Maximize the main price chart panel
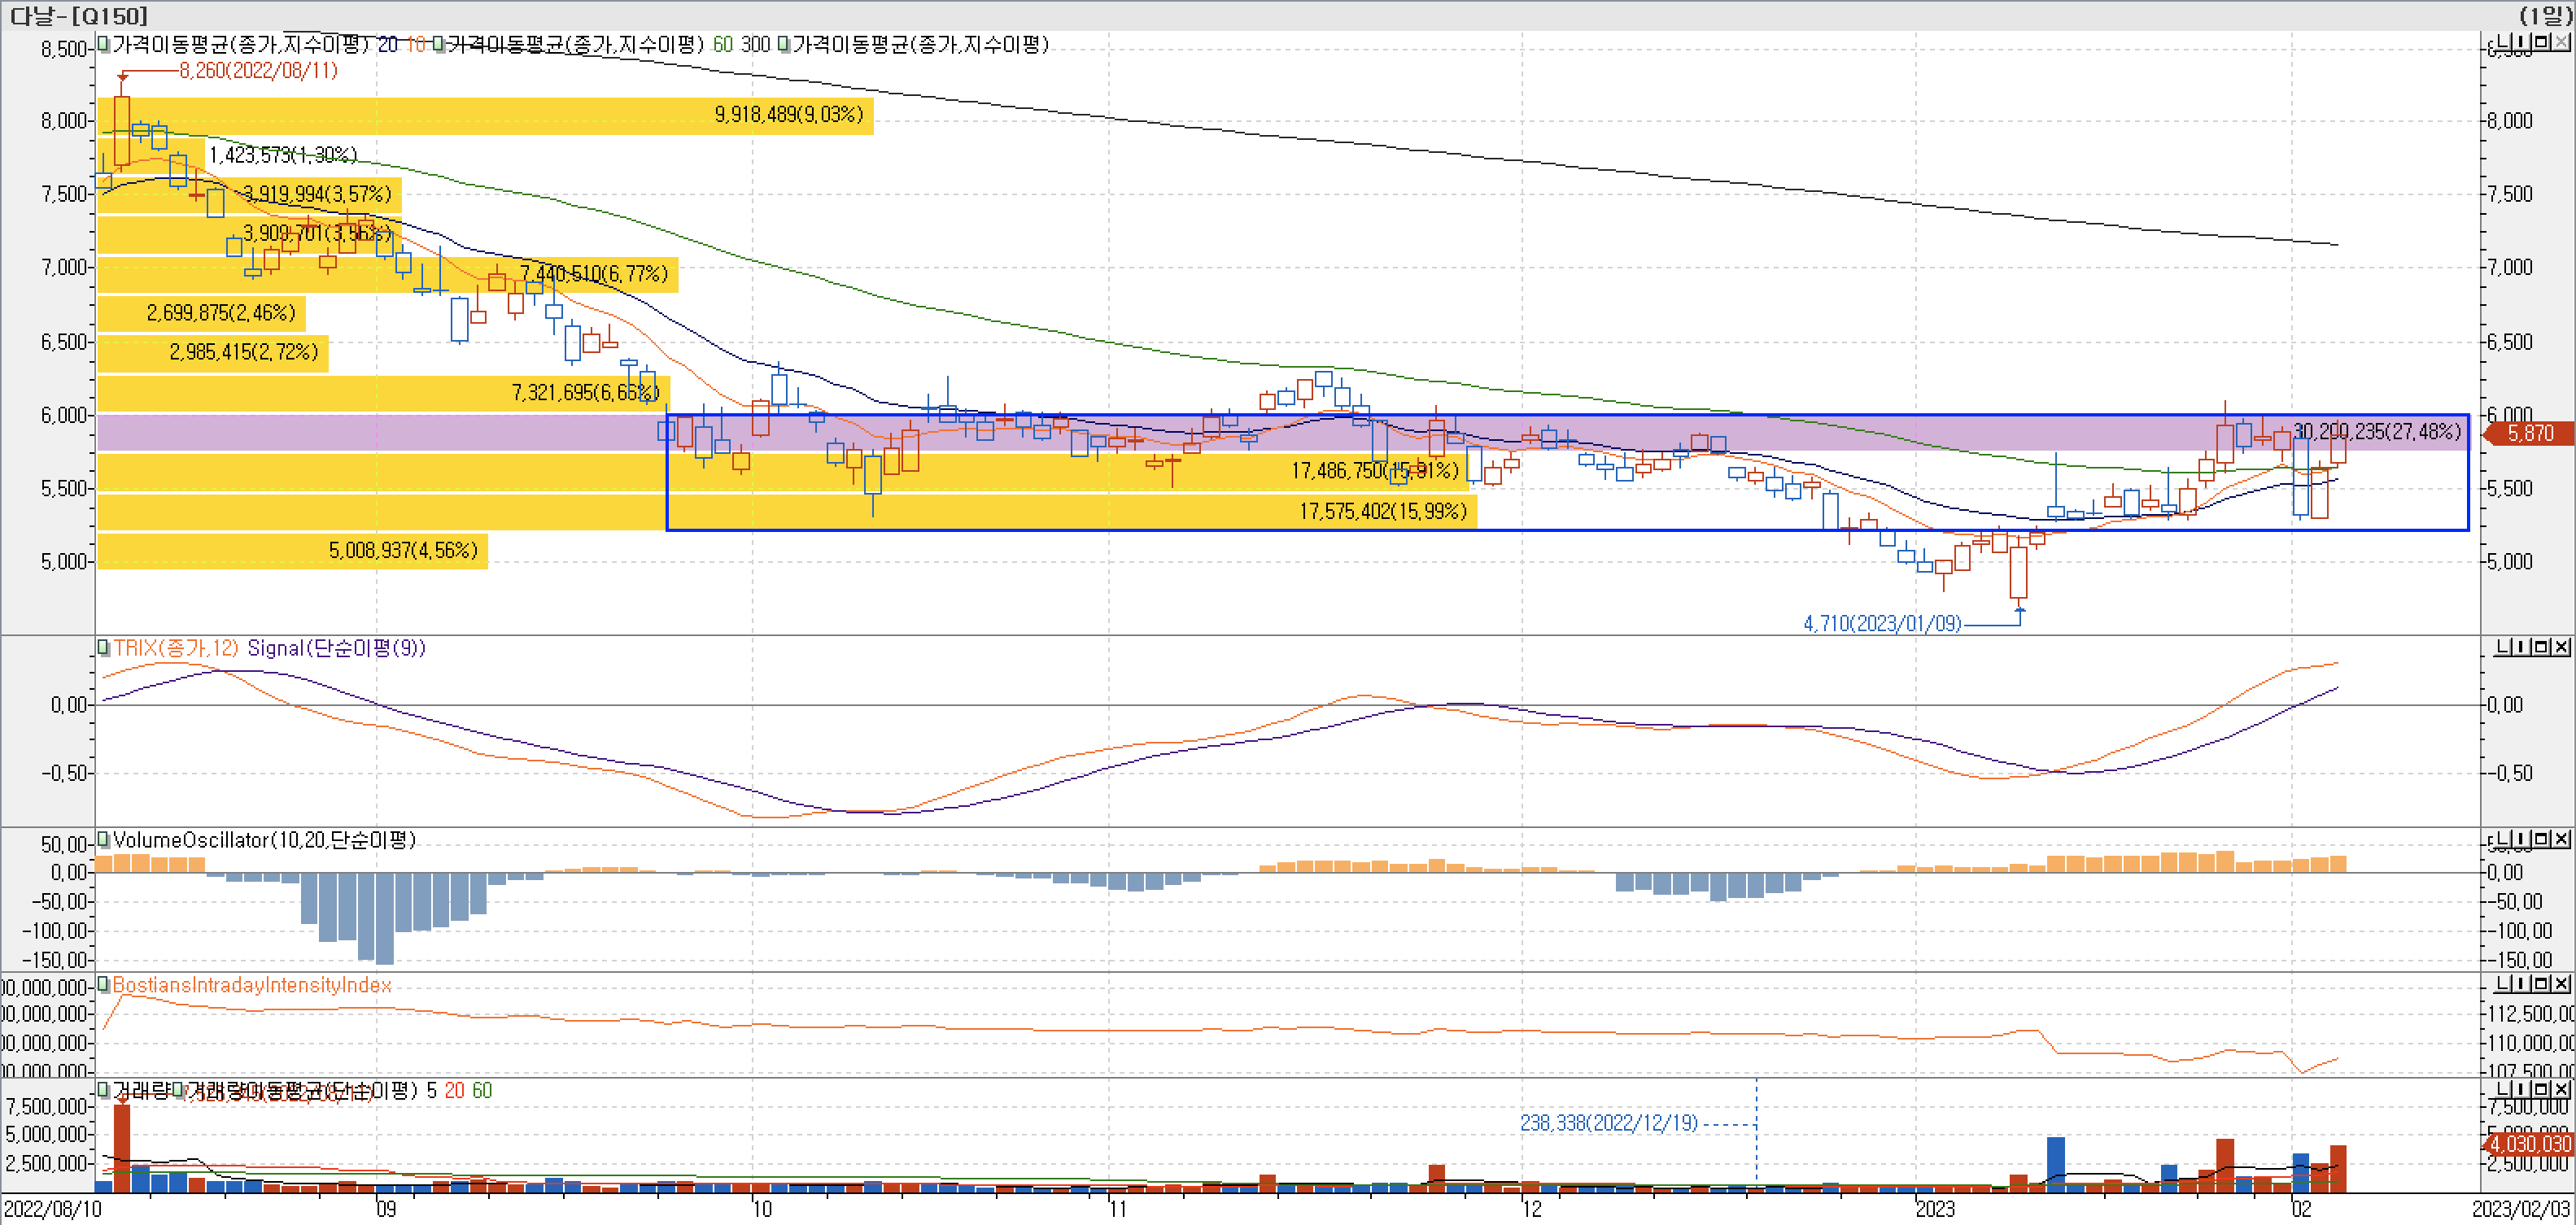This screenshot has height=1225, width=2576. pos(2541,42)
